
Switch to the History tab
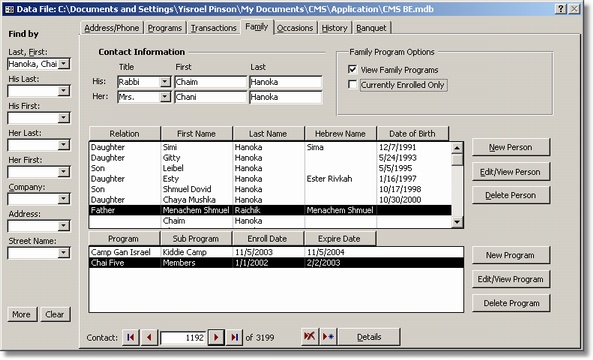click(334, 28)
